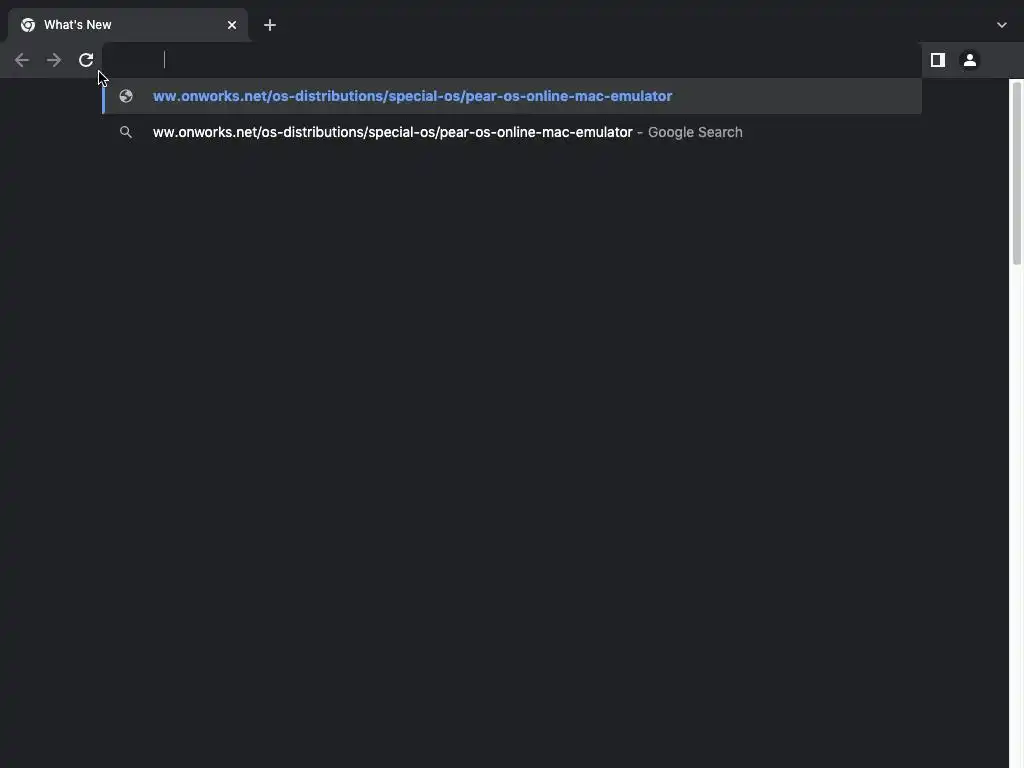Click the Chrome icon on the What's New tab
This screenshot has width=1024, height=768.
coord(27,25)
